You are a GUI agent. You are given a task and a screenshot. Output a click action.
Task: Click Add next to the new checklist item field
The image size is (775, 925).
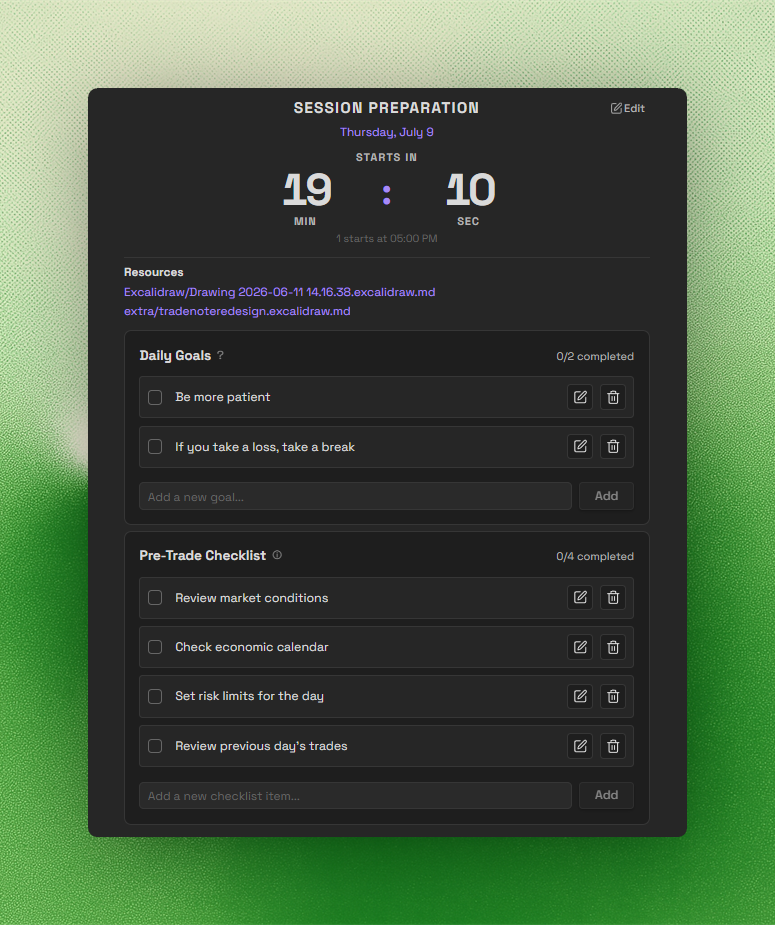606,795
